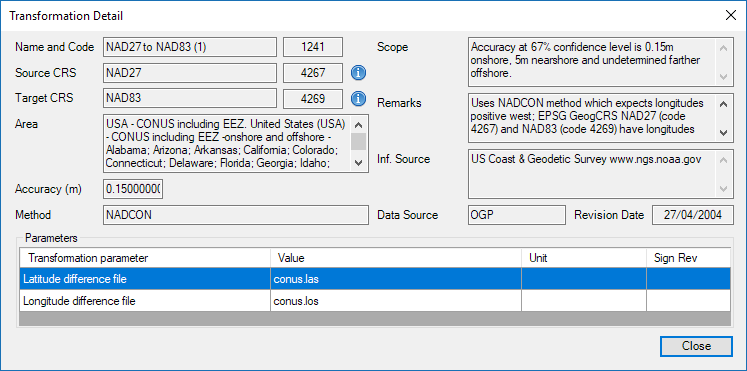Viewport: 747px width, 371px height.
Task: Click Unit cell of Latitude difference file
Action: (x=584, y=279)
